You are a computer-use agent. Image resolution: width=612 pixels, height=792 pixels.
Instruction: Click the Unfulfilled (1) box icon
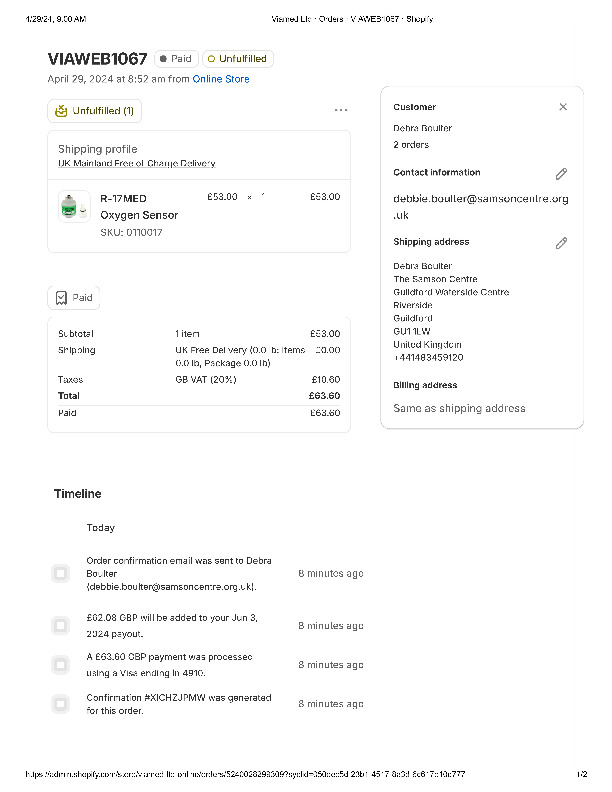62,111
